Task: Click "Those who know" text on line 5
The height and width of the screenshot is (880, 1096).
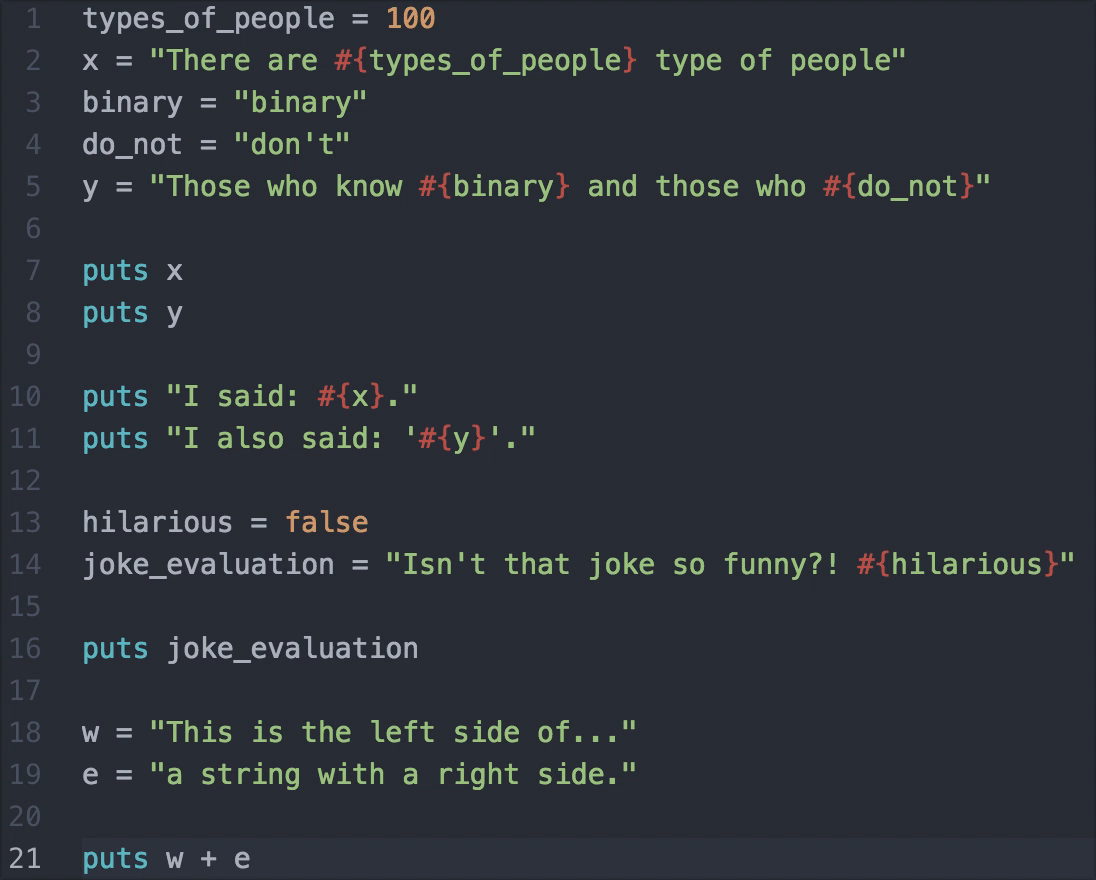Action: [x=284, y=187]
